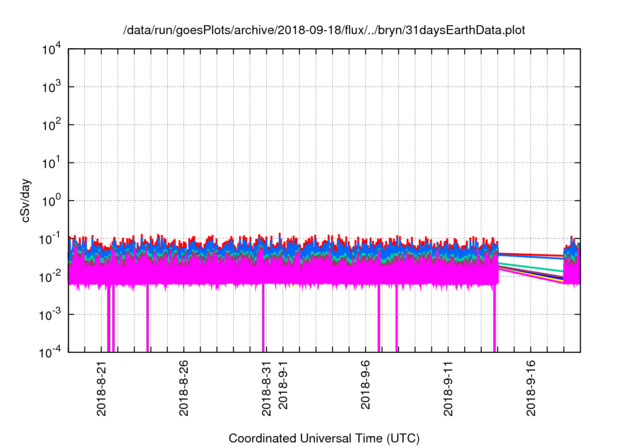
Task: Click the 10^0 y-axis tick label
Action: 51,201
